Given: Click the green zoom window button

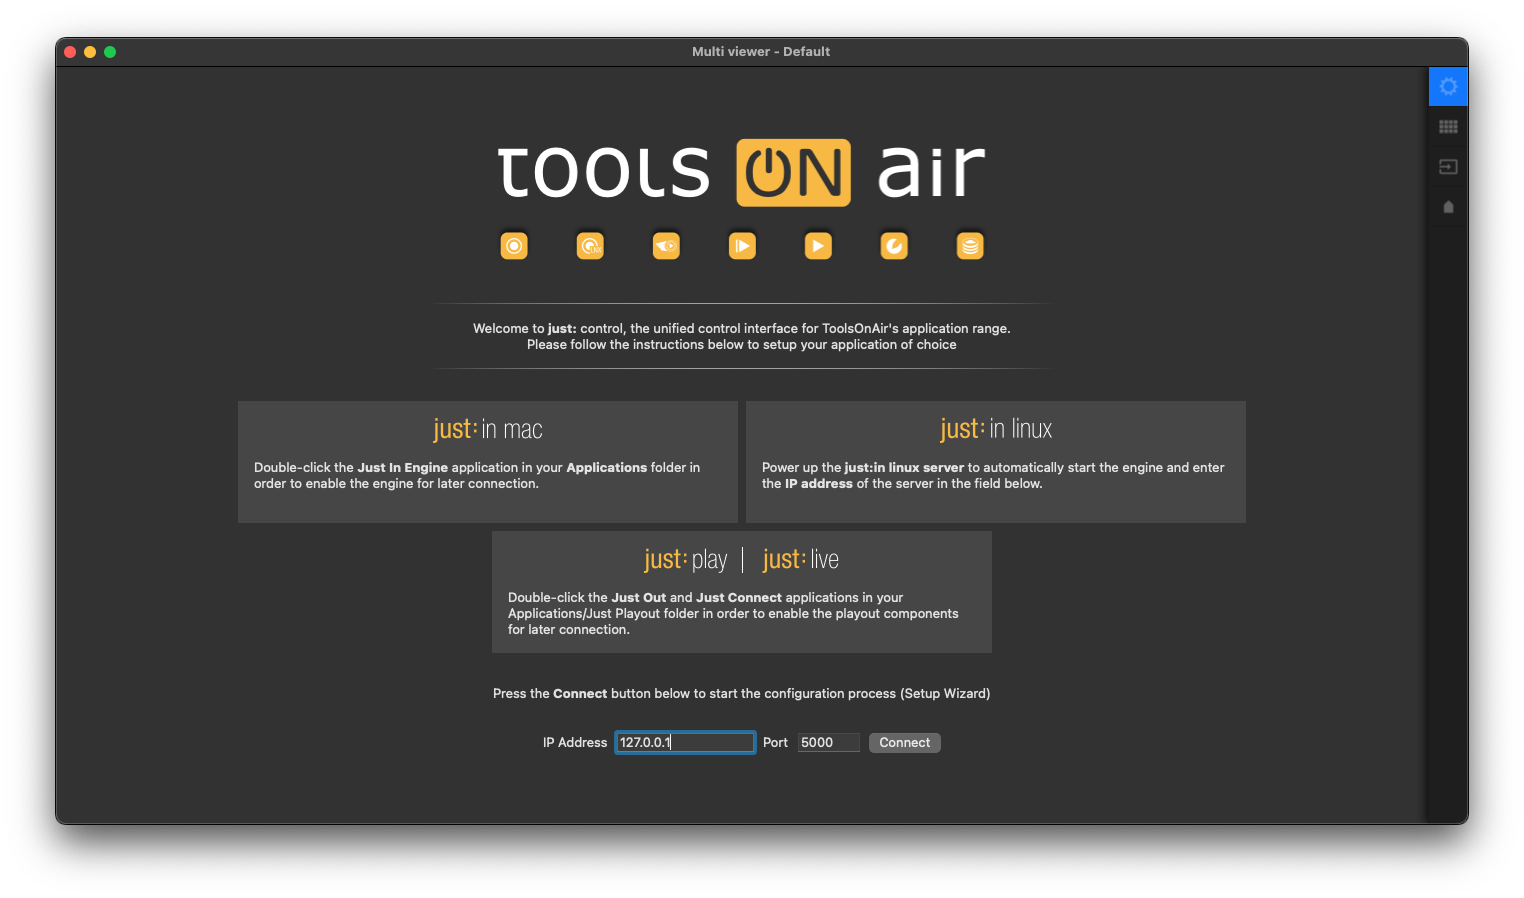Looking at the screenshot, I should [110, 52].
